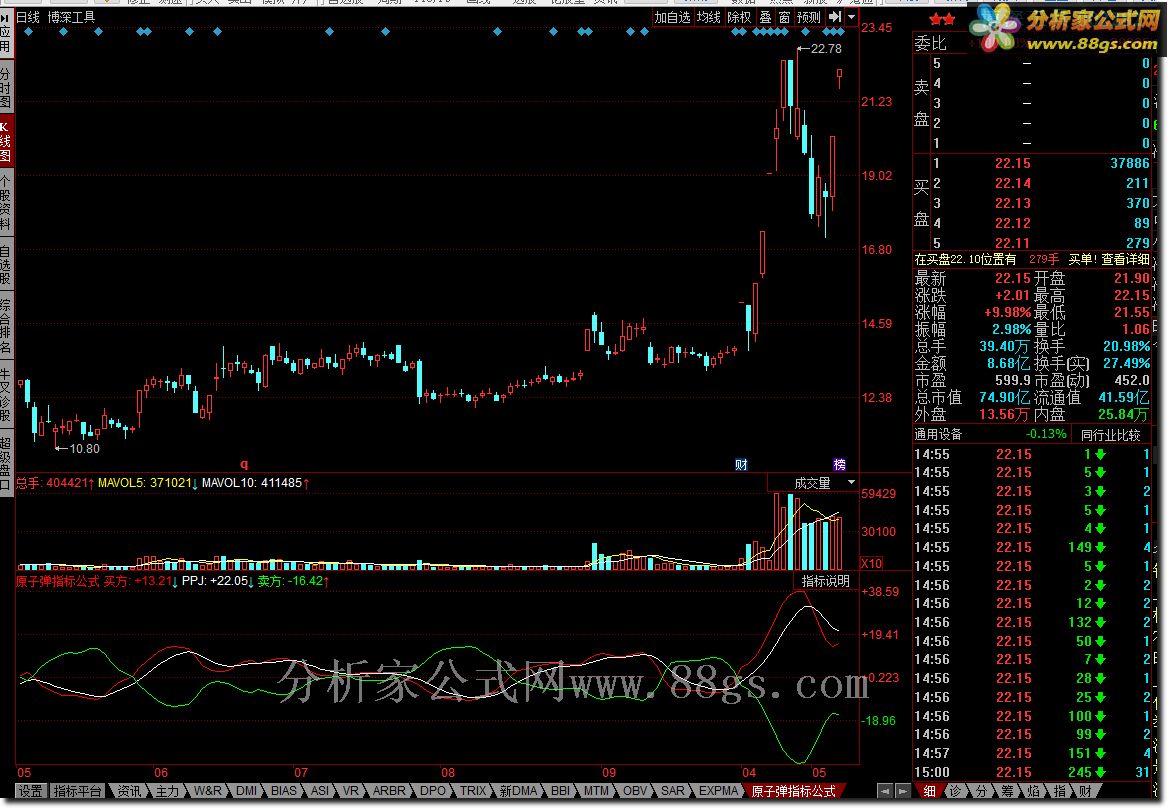Open 综合排名 ranking sidebar tab
The height and width of the screenshot is (809, 1169).
(6, 326)
